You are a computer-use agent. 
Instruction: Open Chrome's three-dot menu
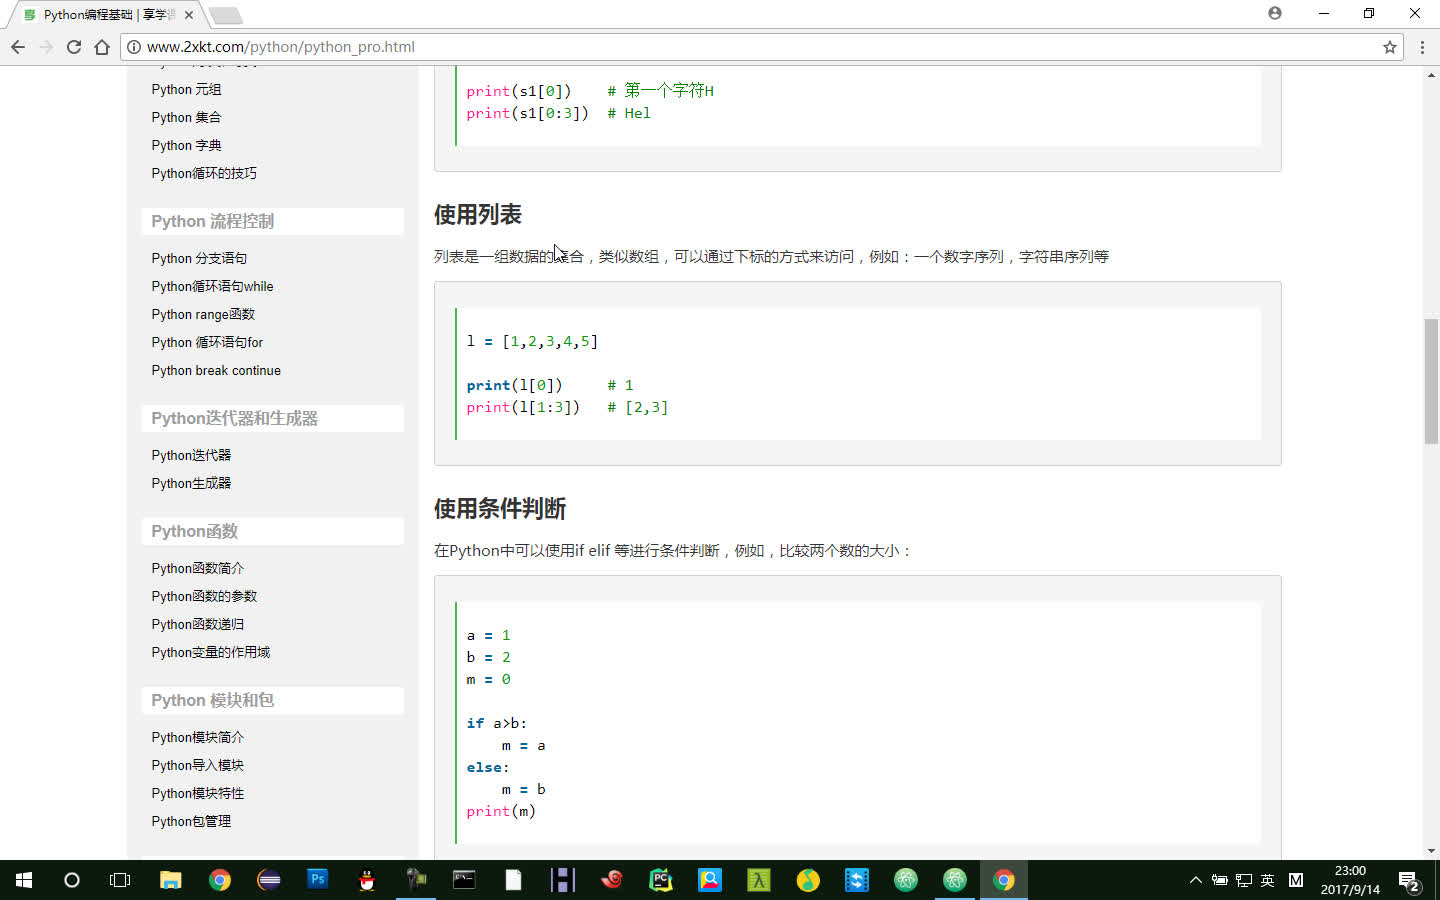(x=1422, y=47)
